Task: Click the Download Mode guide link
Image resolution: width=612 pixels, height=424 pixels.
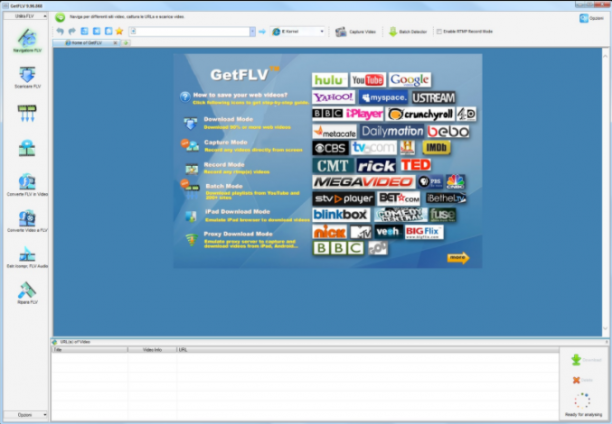Action: click(x=228, y=119)
